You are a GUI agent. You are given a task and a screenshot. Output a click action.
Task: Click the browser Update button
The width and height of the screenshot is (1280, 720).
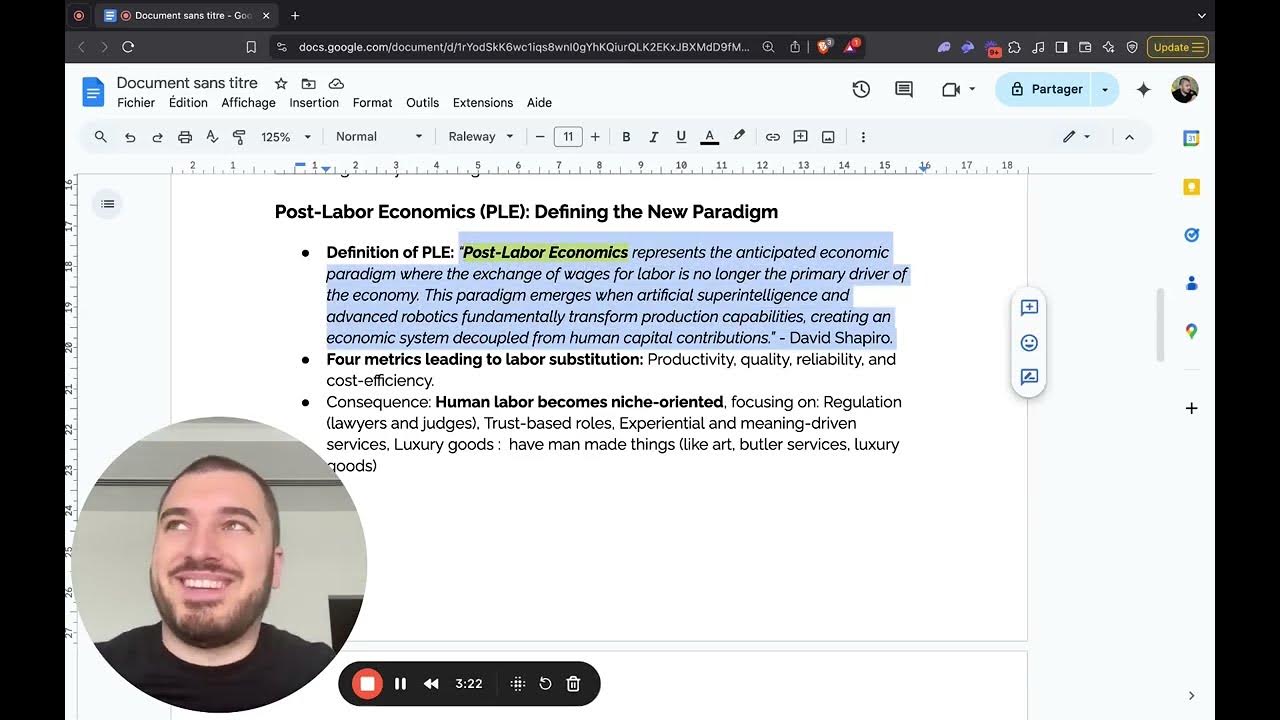[x=1178, y=47]
